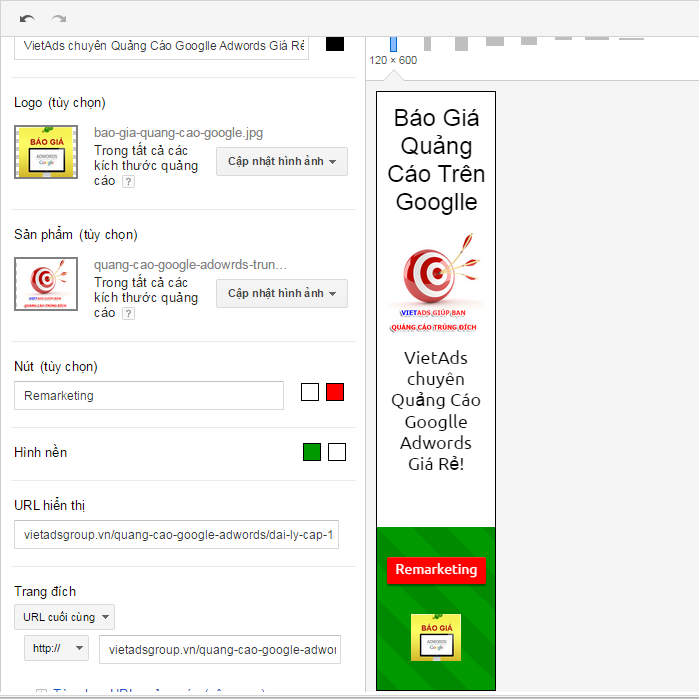The width and height of the screenshot is (699, 699).
Task: Select the 120 × 600 ad size icon
Action: point(393,44)
